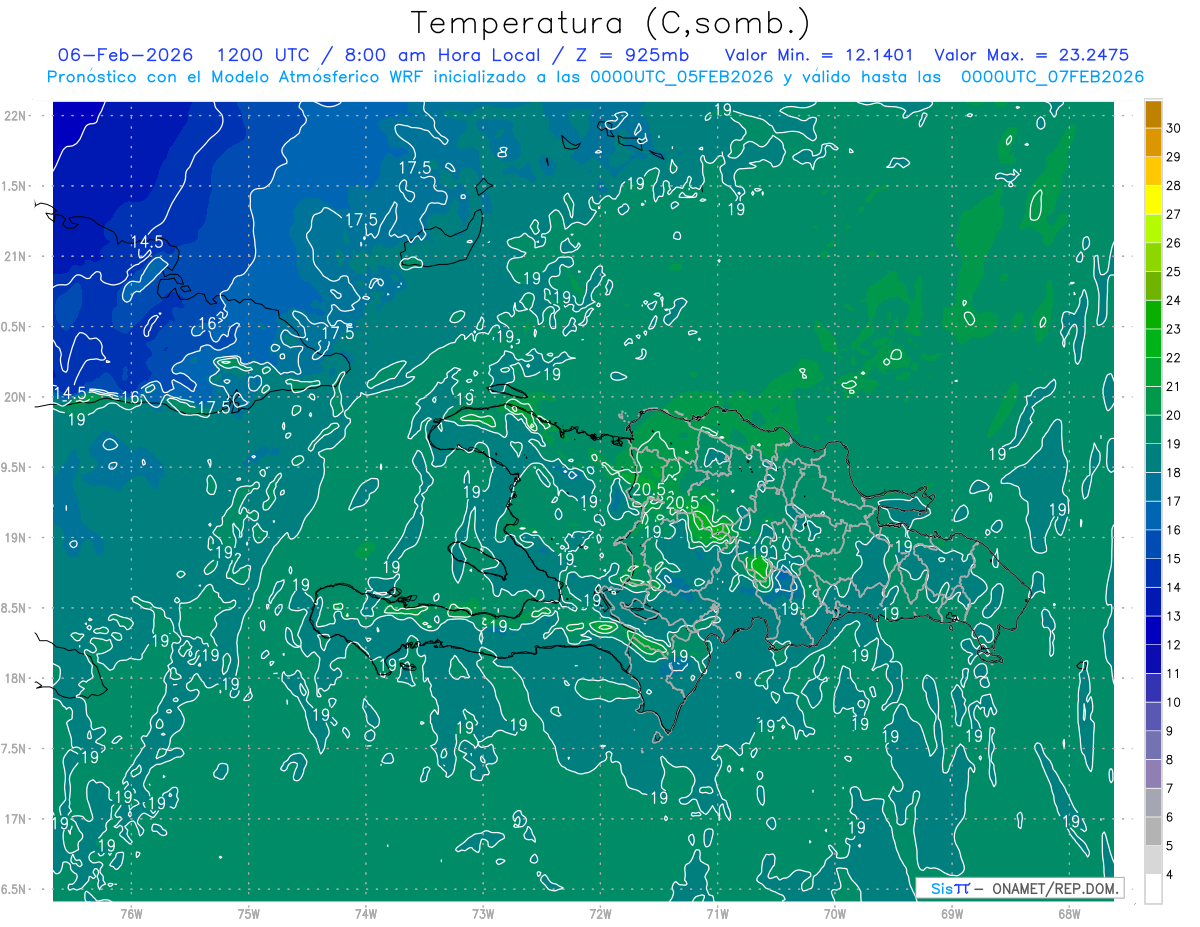Click the '74W' longitude label
Viewport: 1200px width, 927px height.
tap(366, 913)
